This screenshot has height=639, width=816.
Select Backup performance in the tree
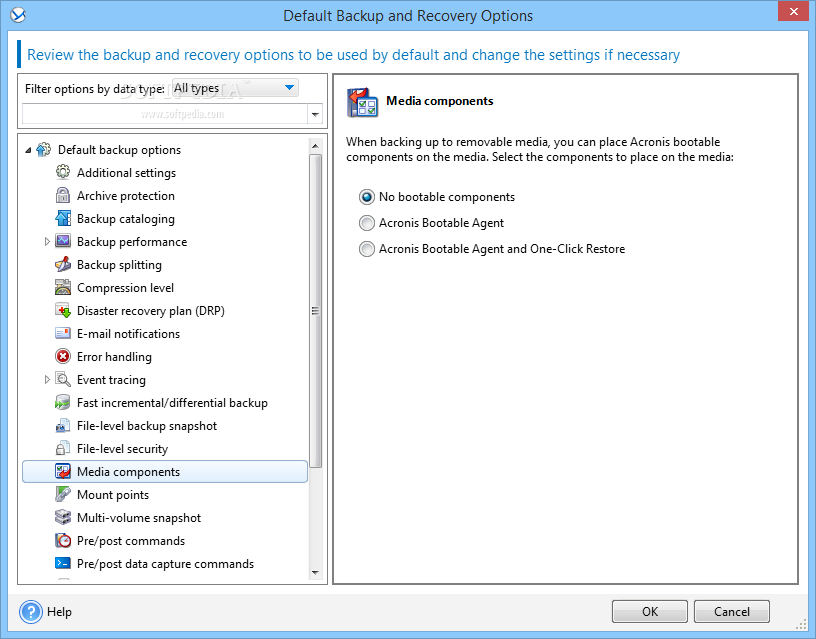pos(132,241)
